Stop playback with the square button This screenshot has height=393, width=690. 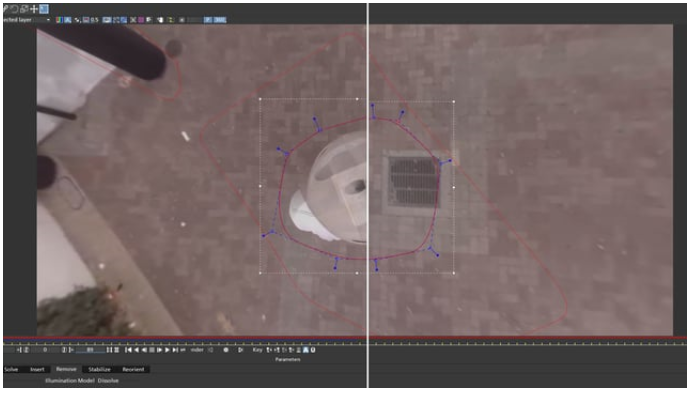tap(152, 350)
